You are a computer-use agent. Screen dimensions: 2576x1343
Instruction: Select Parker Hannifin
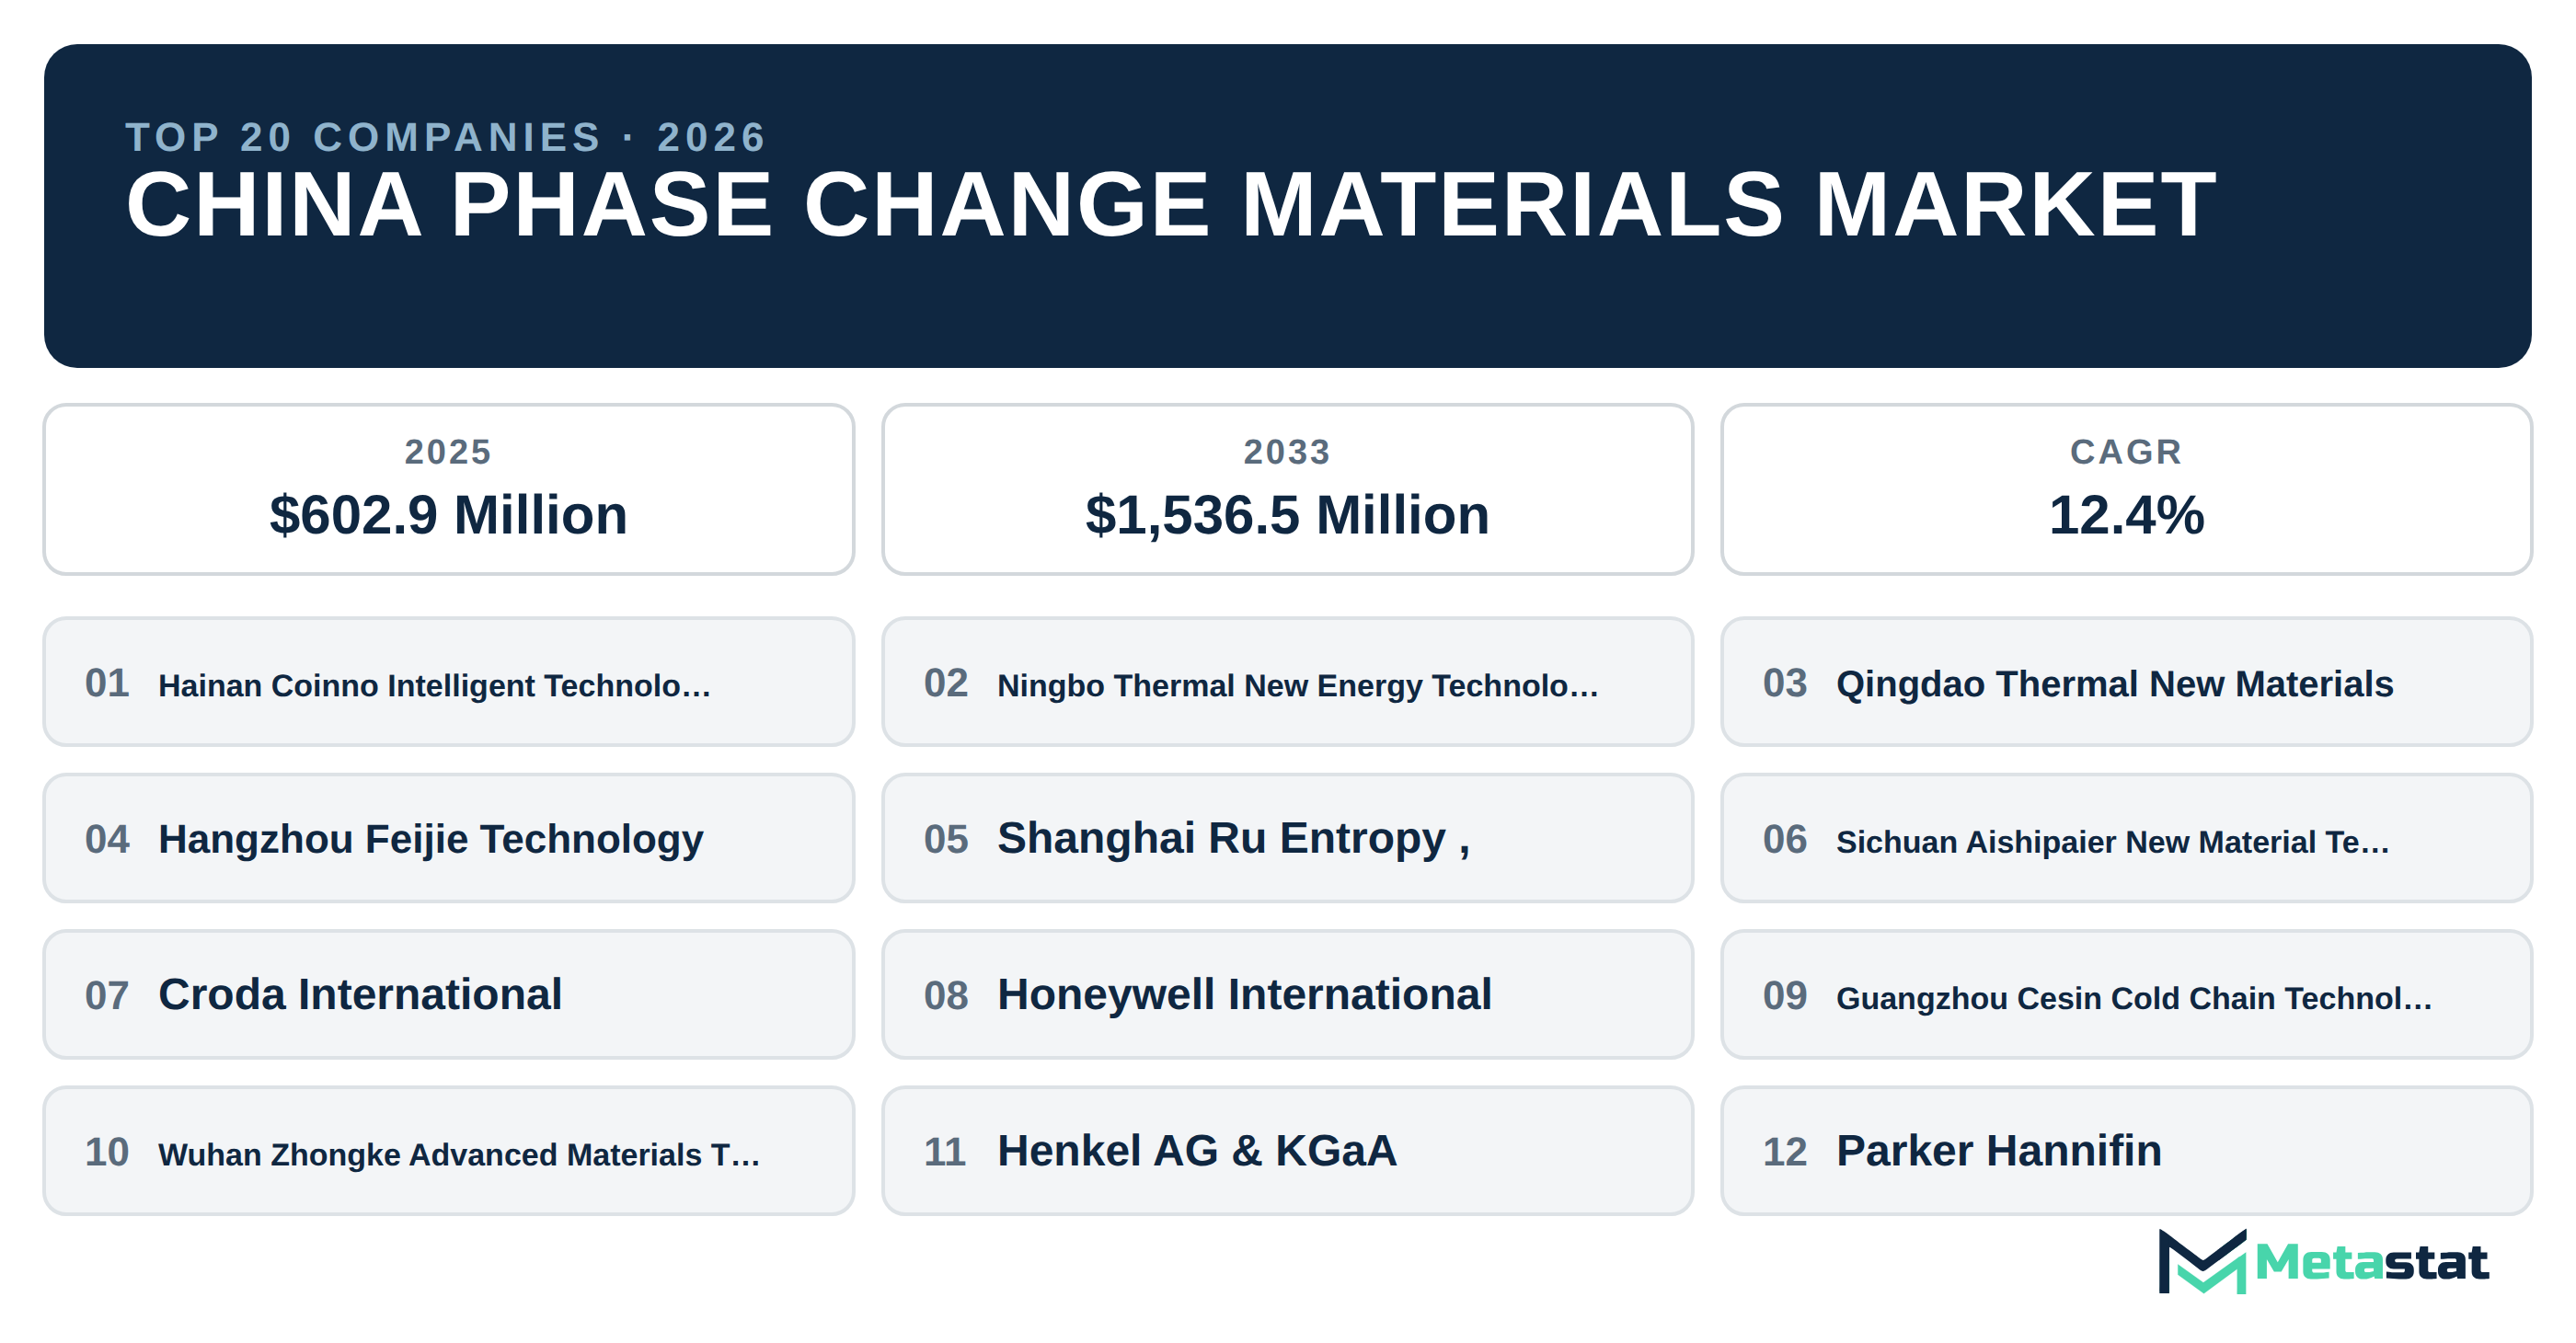[2126, 1151]
